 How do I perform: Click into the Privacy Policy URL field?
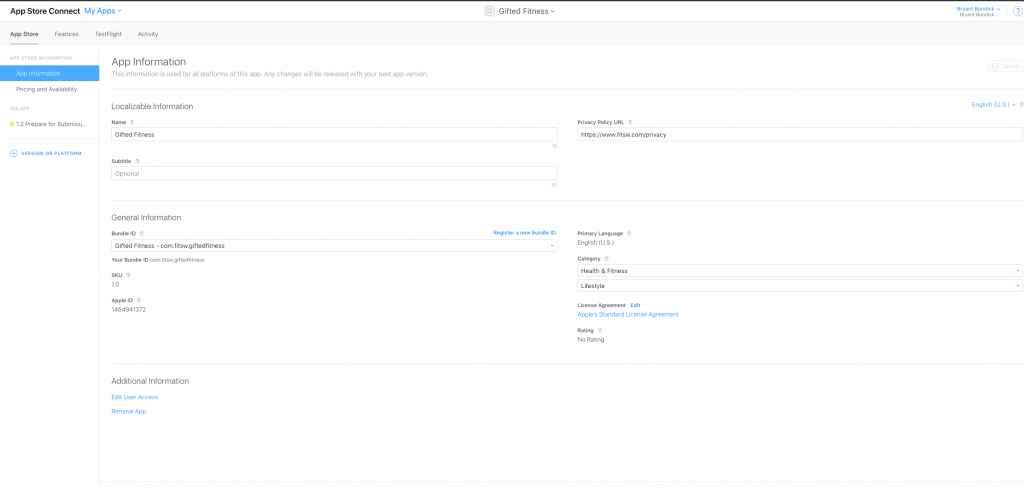pyautogui.click(x=800, y=134)
